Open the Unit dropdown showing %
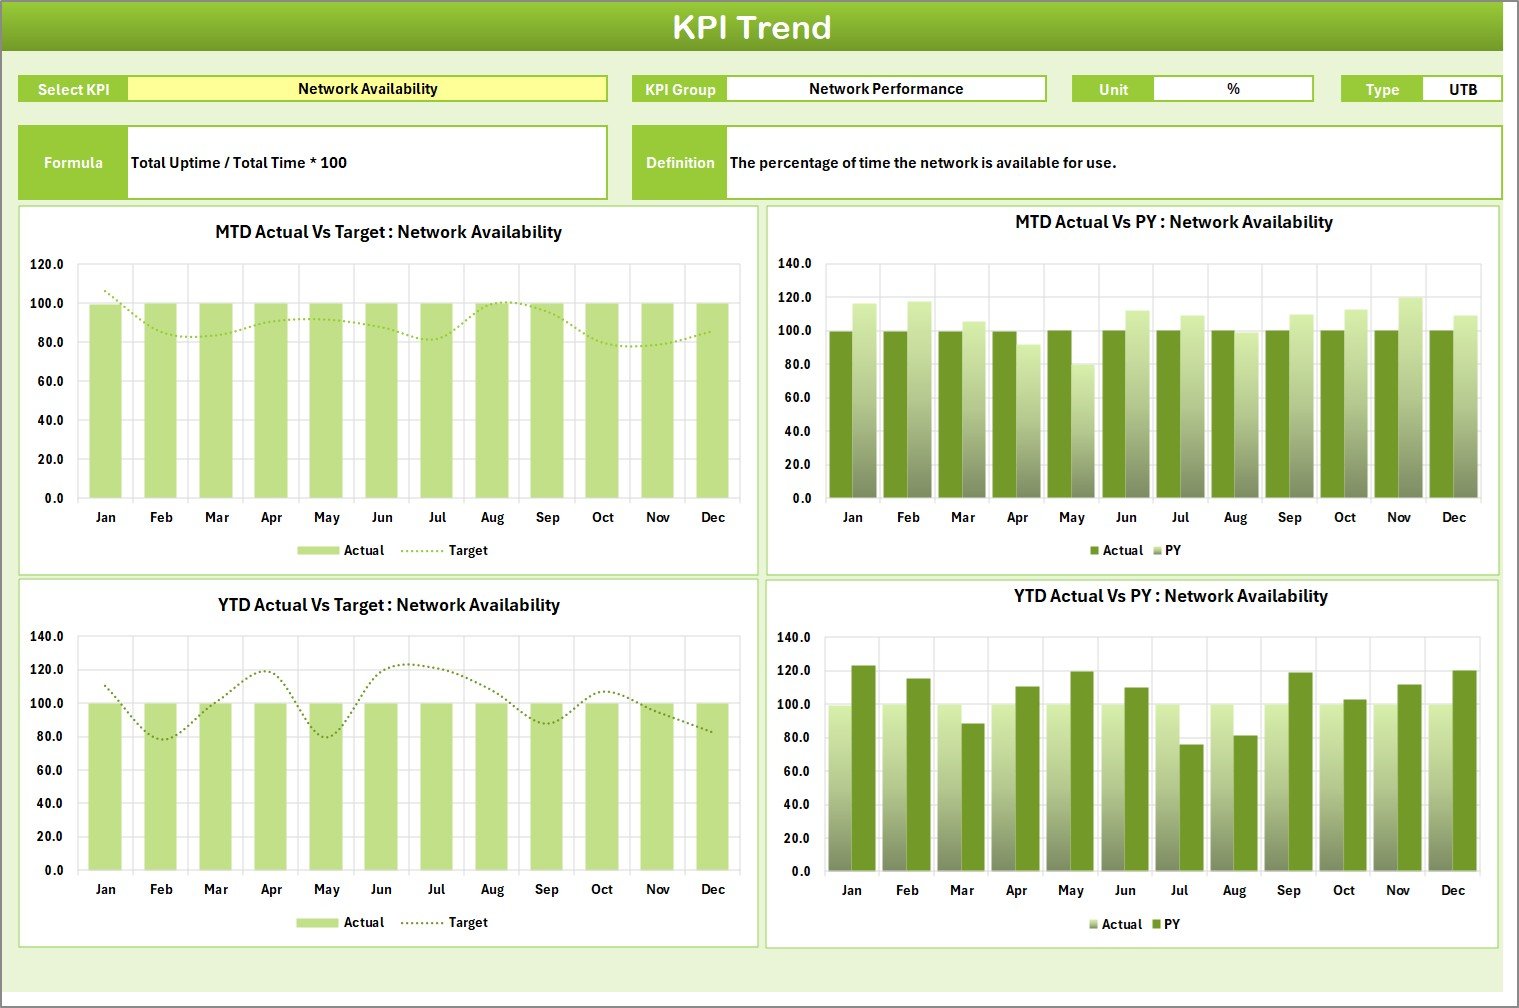The image size is (1519, 1008). pos(1233,88)
